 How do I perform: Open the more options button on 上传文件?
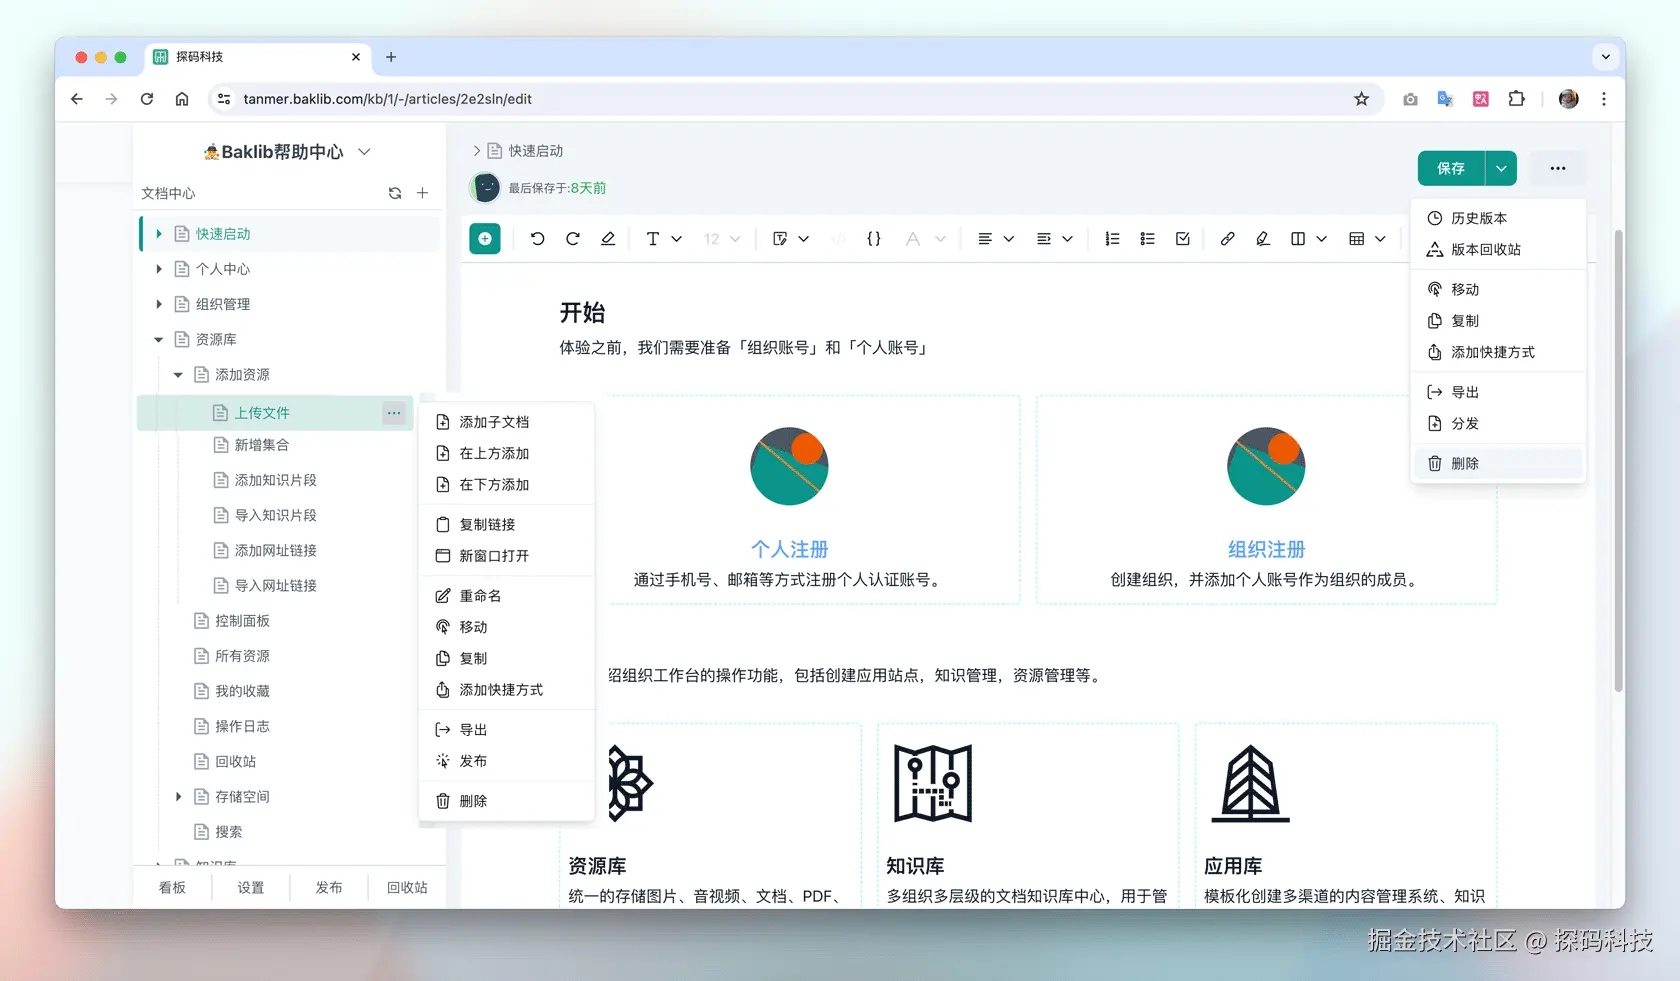pyautogui.click(x=394, y=413)
